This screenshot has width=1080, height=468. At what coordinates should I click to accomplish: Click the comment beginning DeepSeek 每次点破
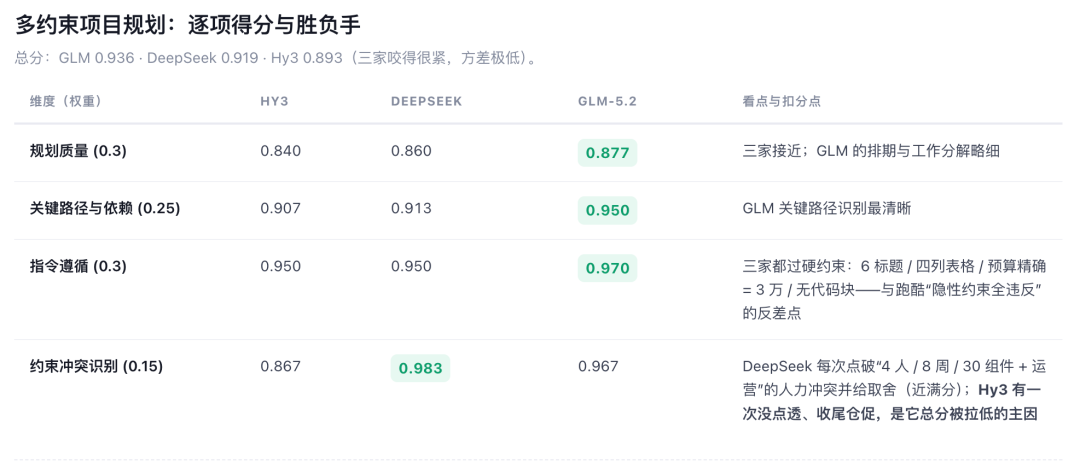click(x=893, y=390)
